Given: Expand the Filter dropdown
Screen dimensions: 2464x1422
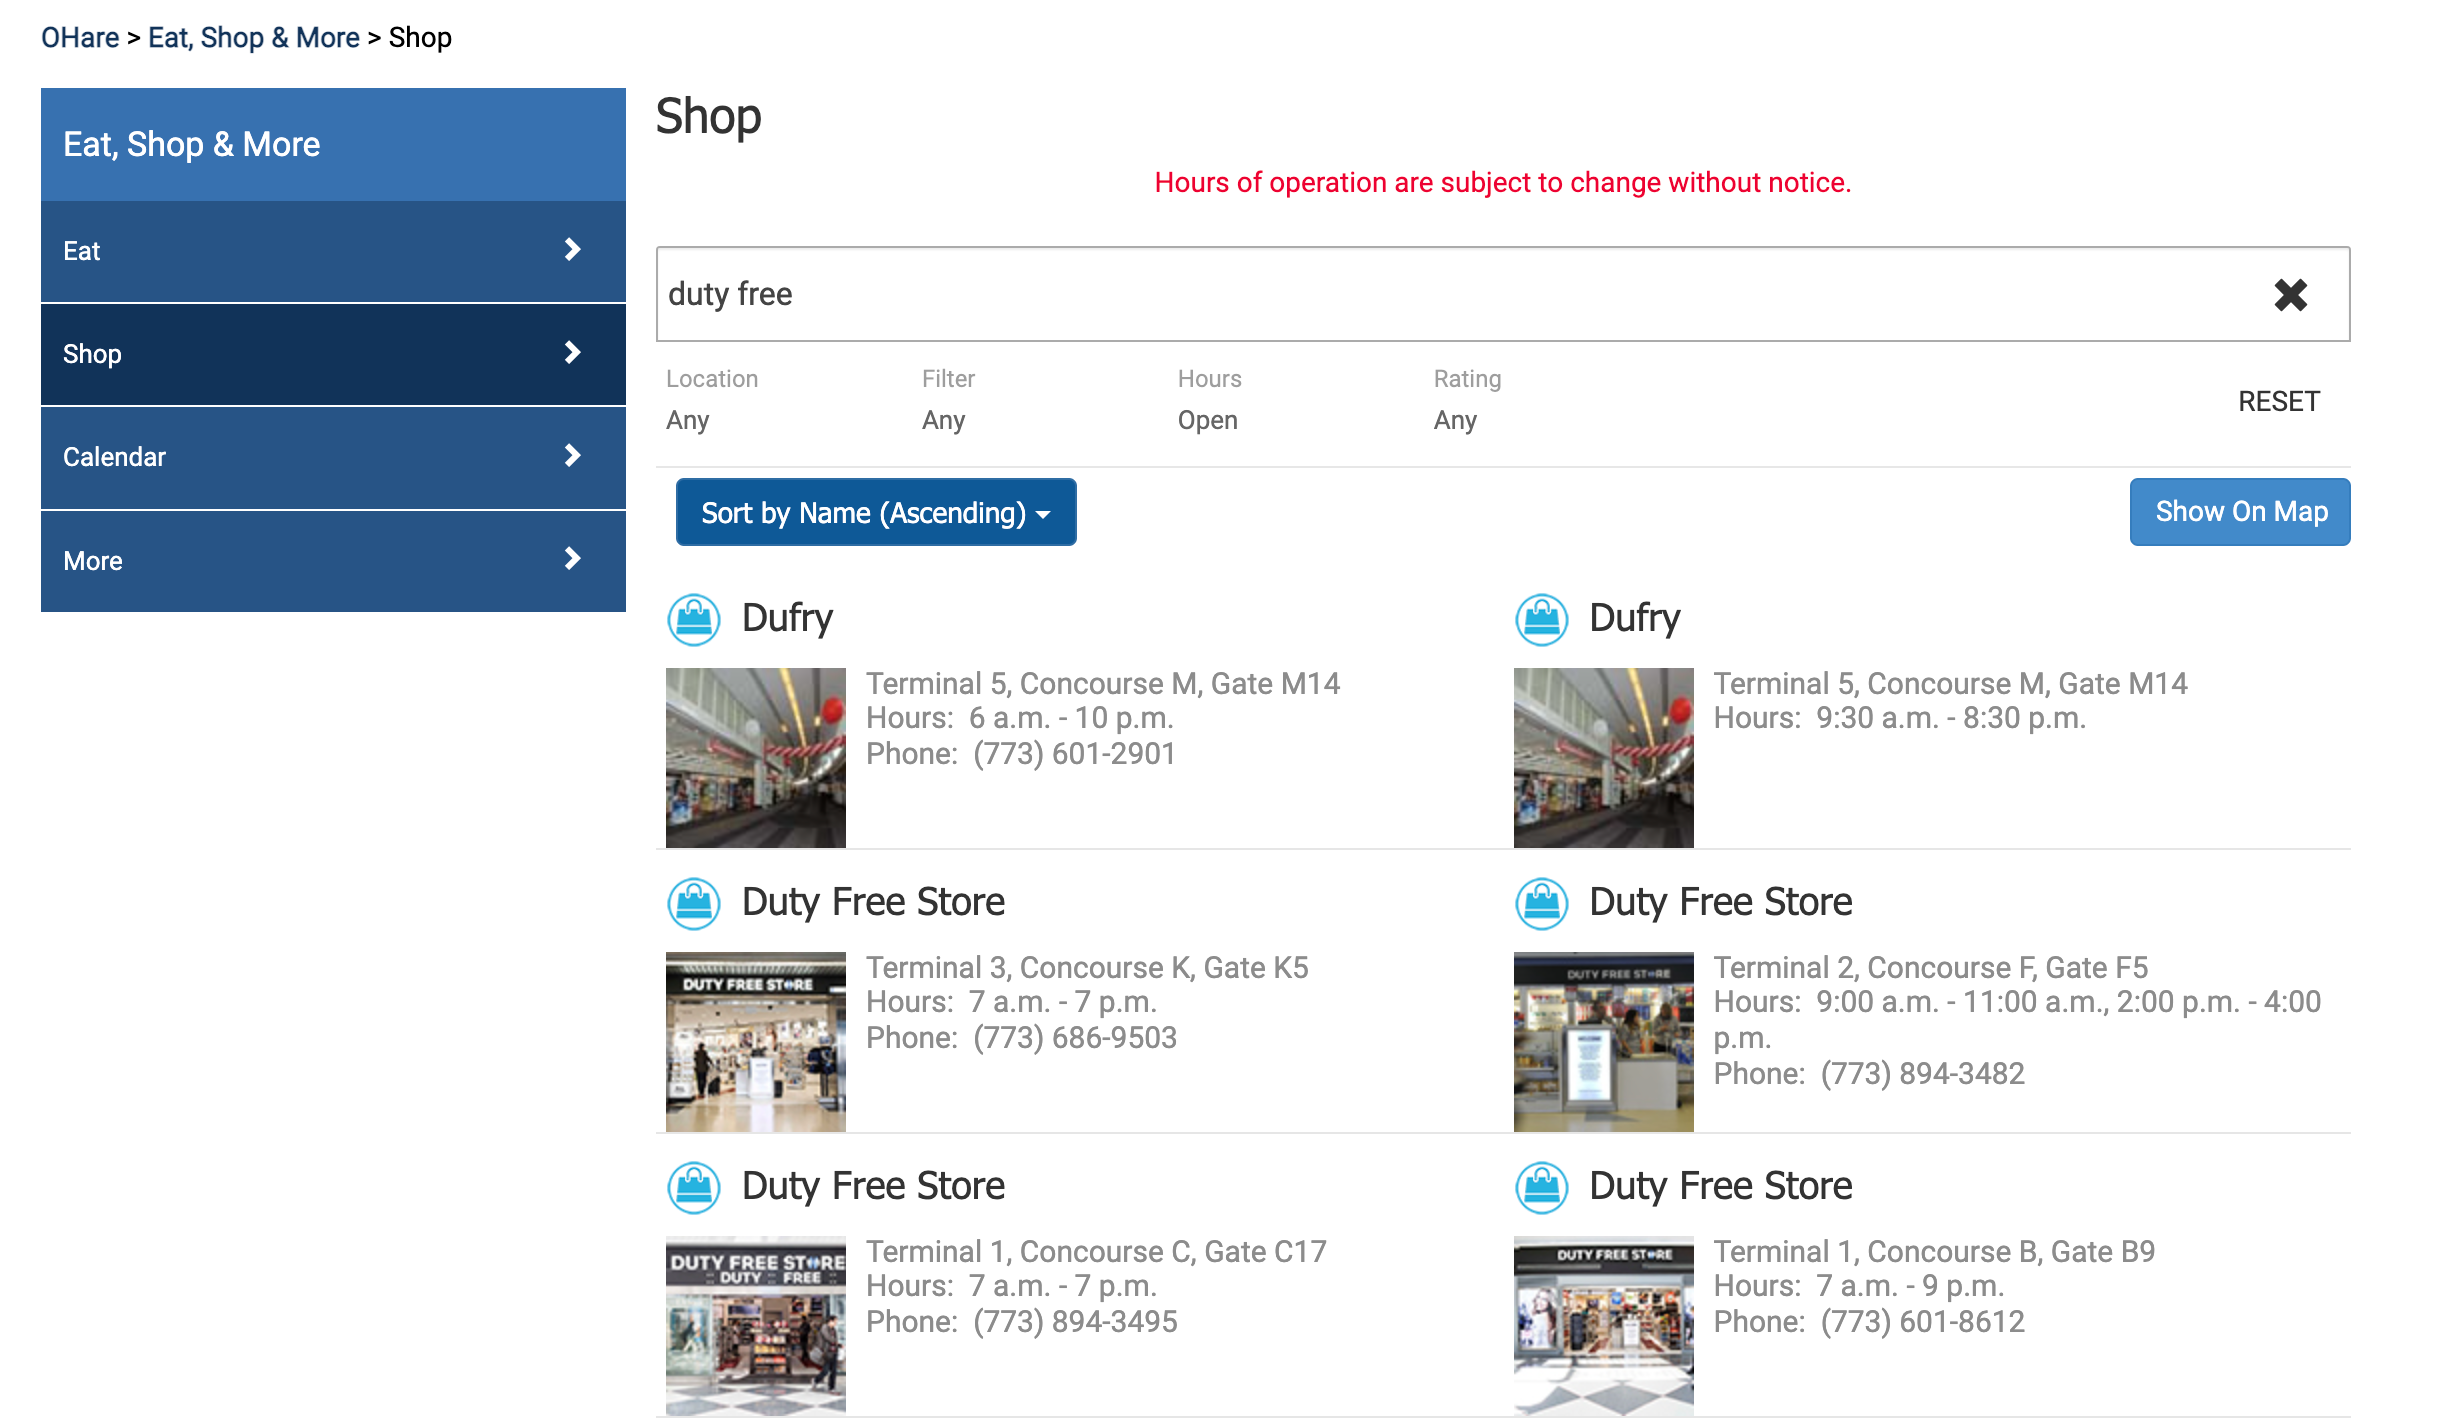Looking at the screenshot, I should [943, 422].
